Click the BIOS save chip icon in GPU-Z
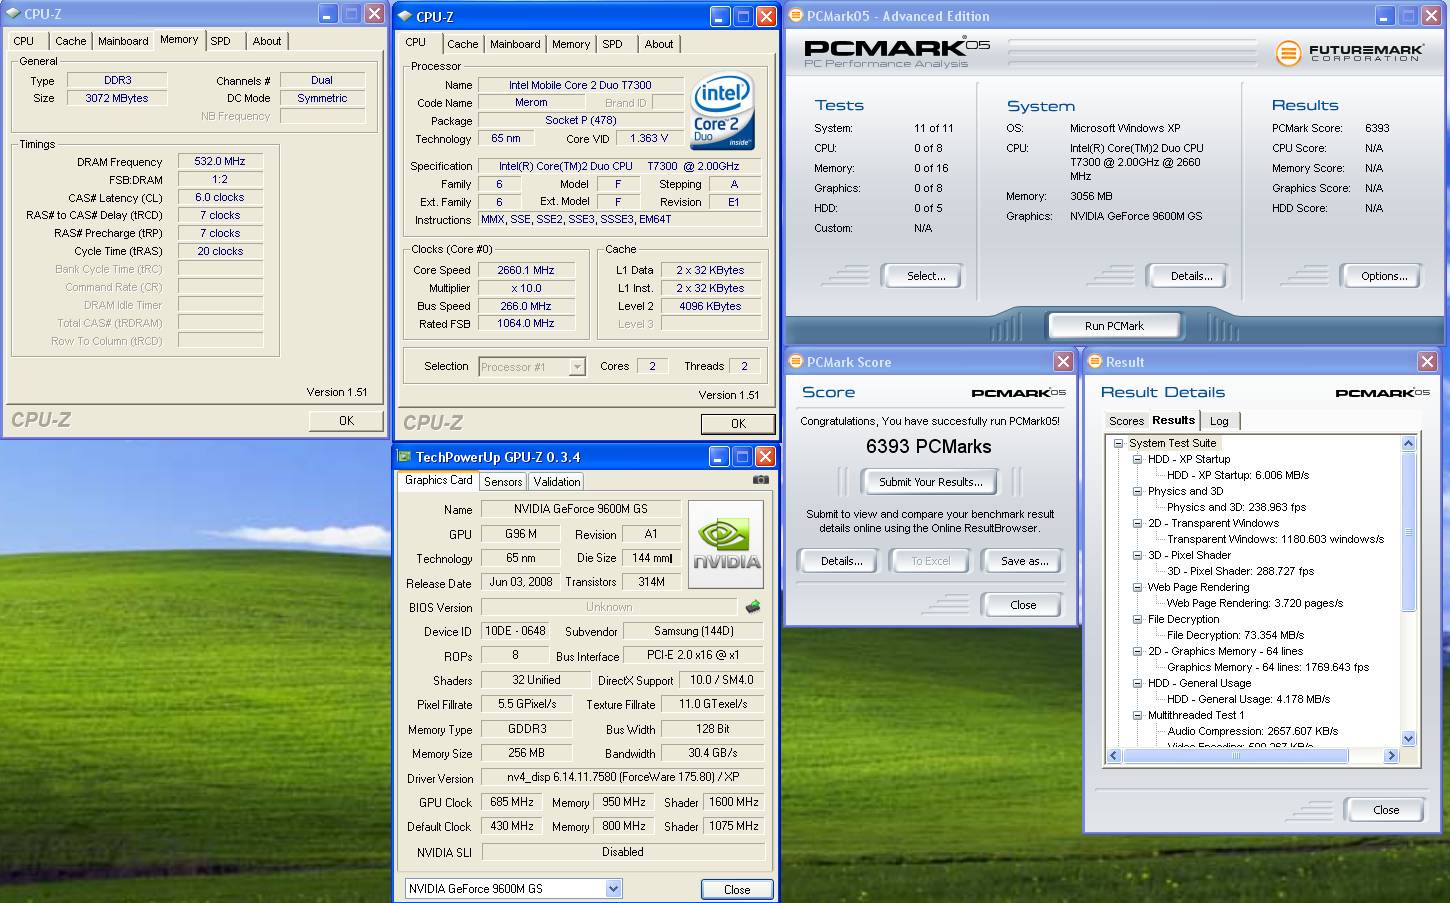 (753, 607)
